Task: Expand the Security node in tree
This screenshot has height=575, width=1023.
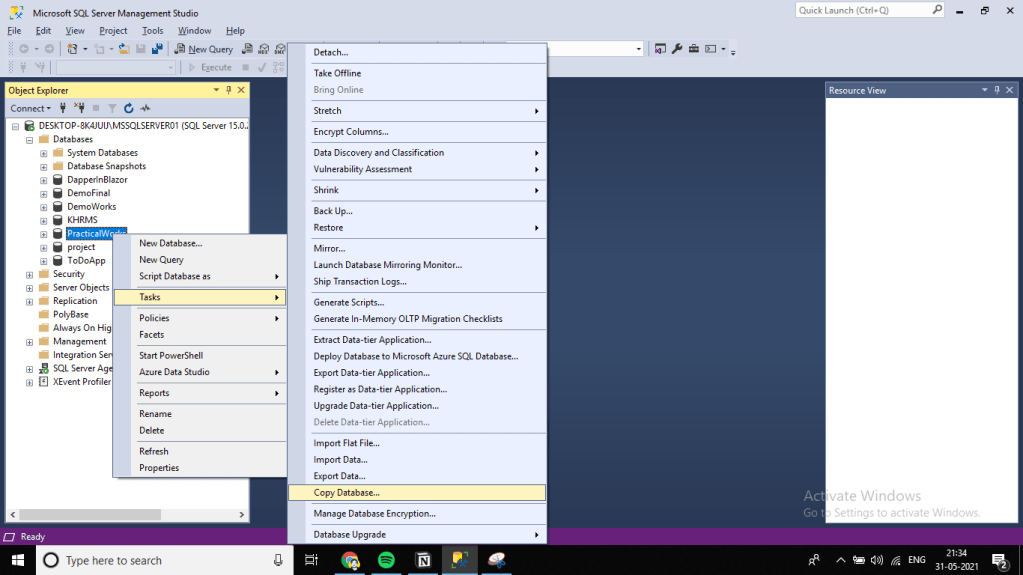Action: point(30,274)
